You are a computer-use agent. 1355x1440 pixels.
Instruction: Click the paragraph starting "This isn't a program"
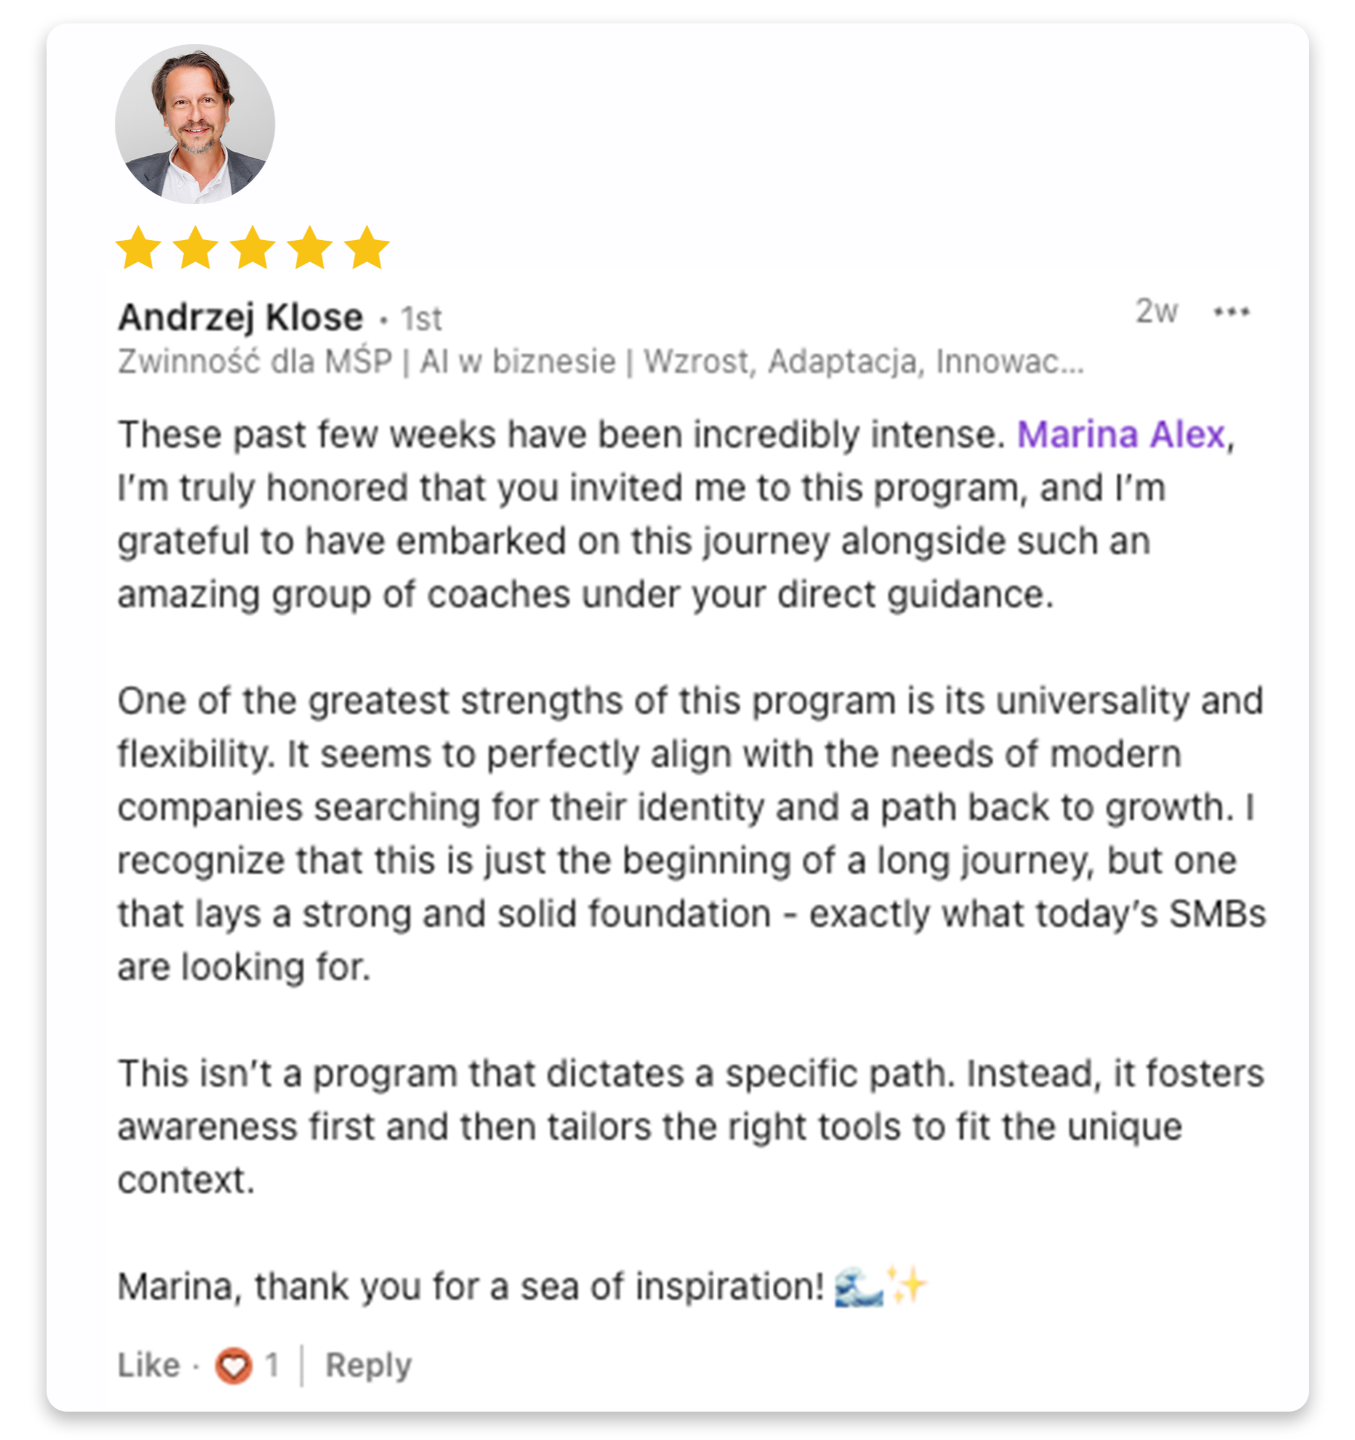click(x=690, y=1126)
